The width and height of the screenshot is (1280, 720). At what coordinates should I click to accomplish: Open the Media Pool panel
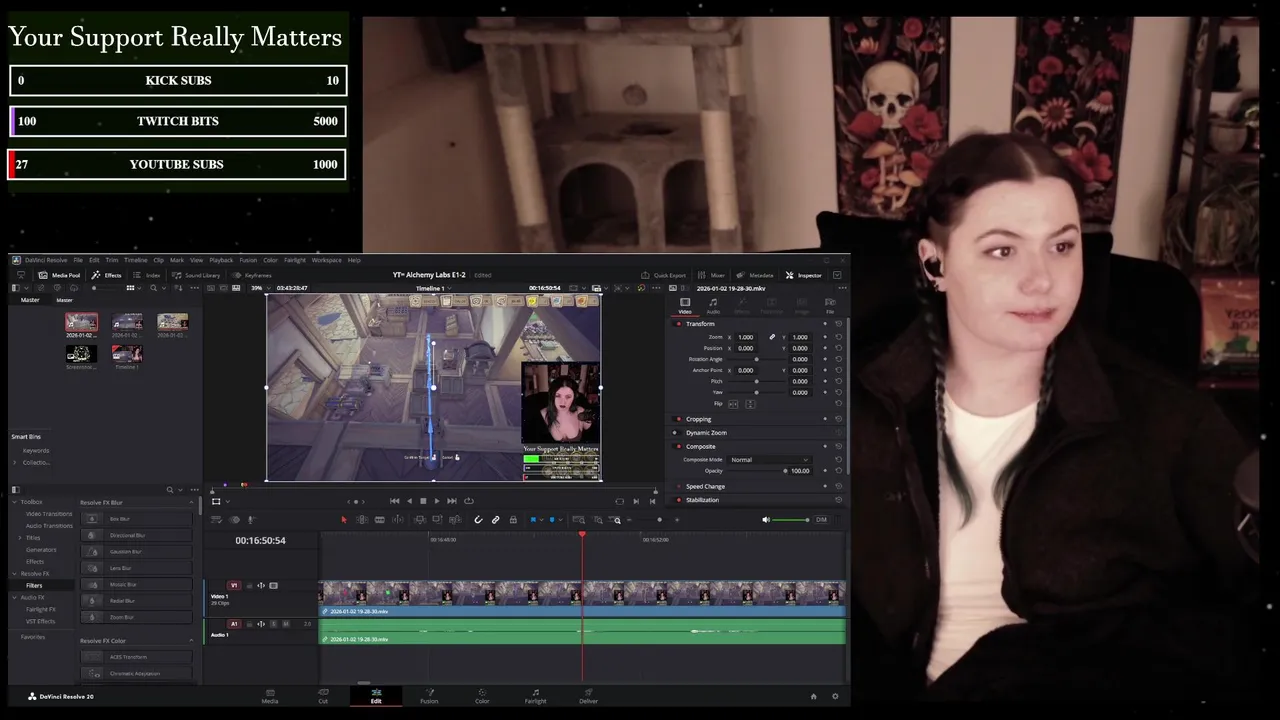pos(59,275)
